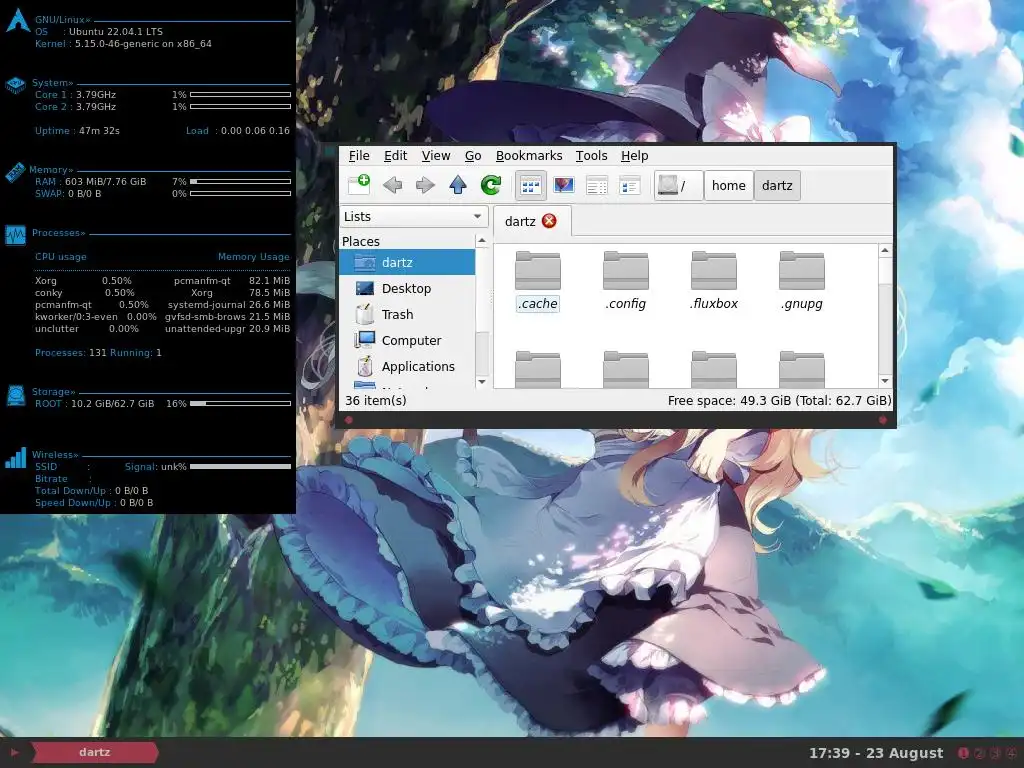Click the Arch-style distro logo
Viewport: 1024px width, 768px height.
click(x=18, y=20)
